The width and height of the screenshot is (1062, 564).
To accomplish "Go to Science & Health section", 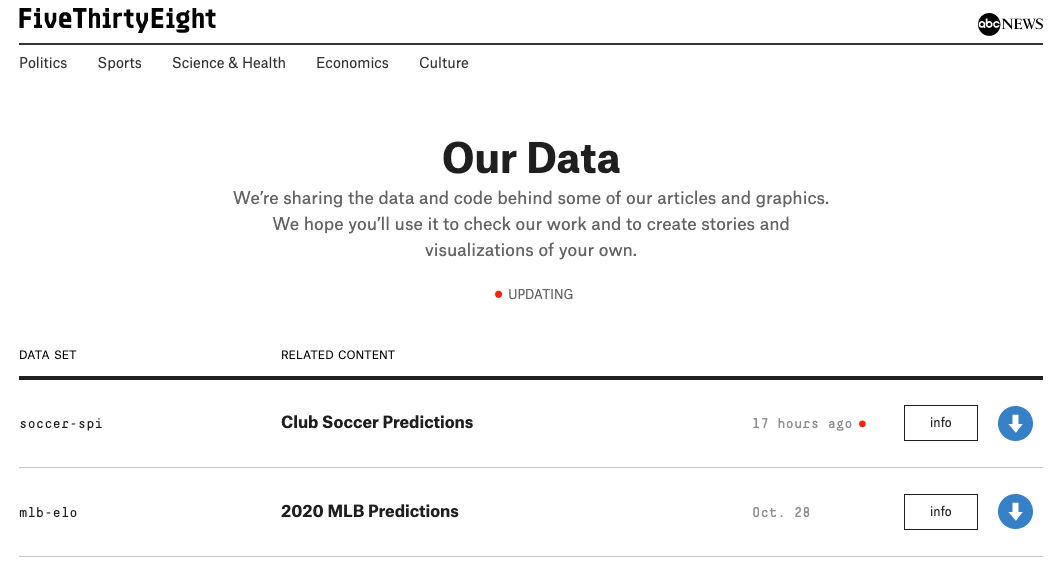I will [x=229, y=63].
